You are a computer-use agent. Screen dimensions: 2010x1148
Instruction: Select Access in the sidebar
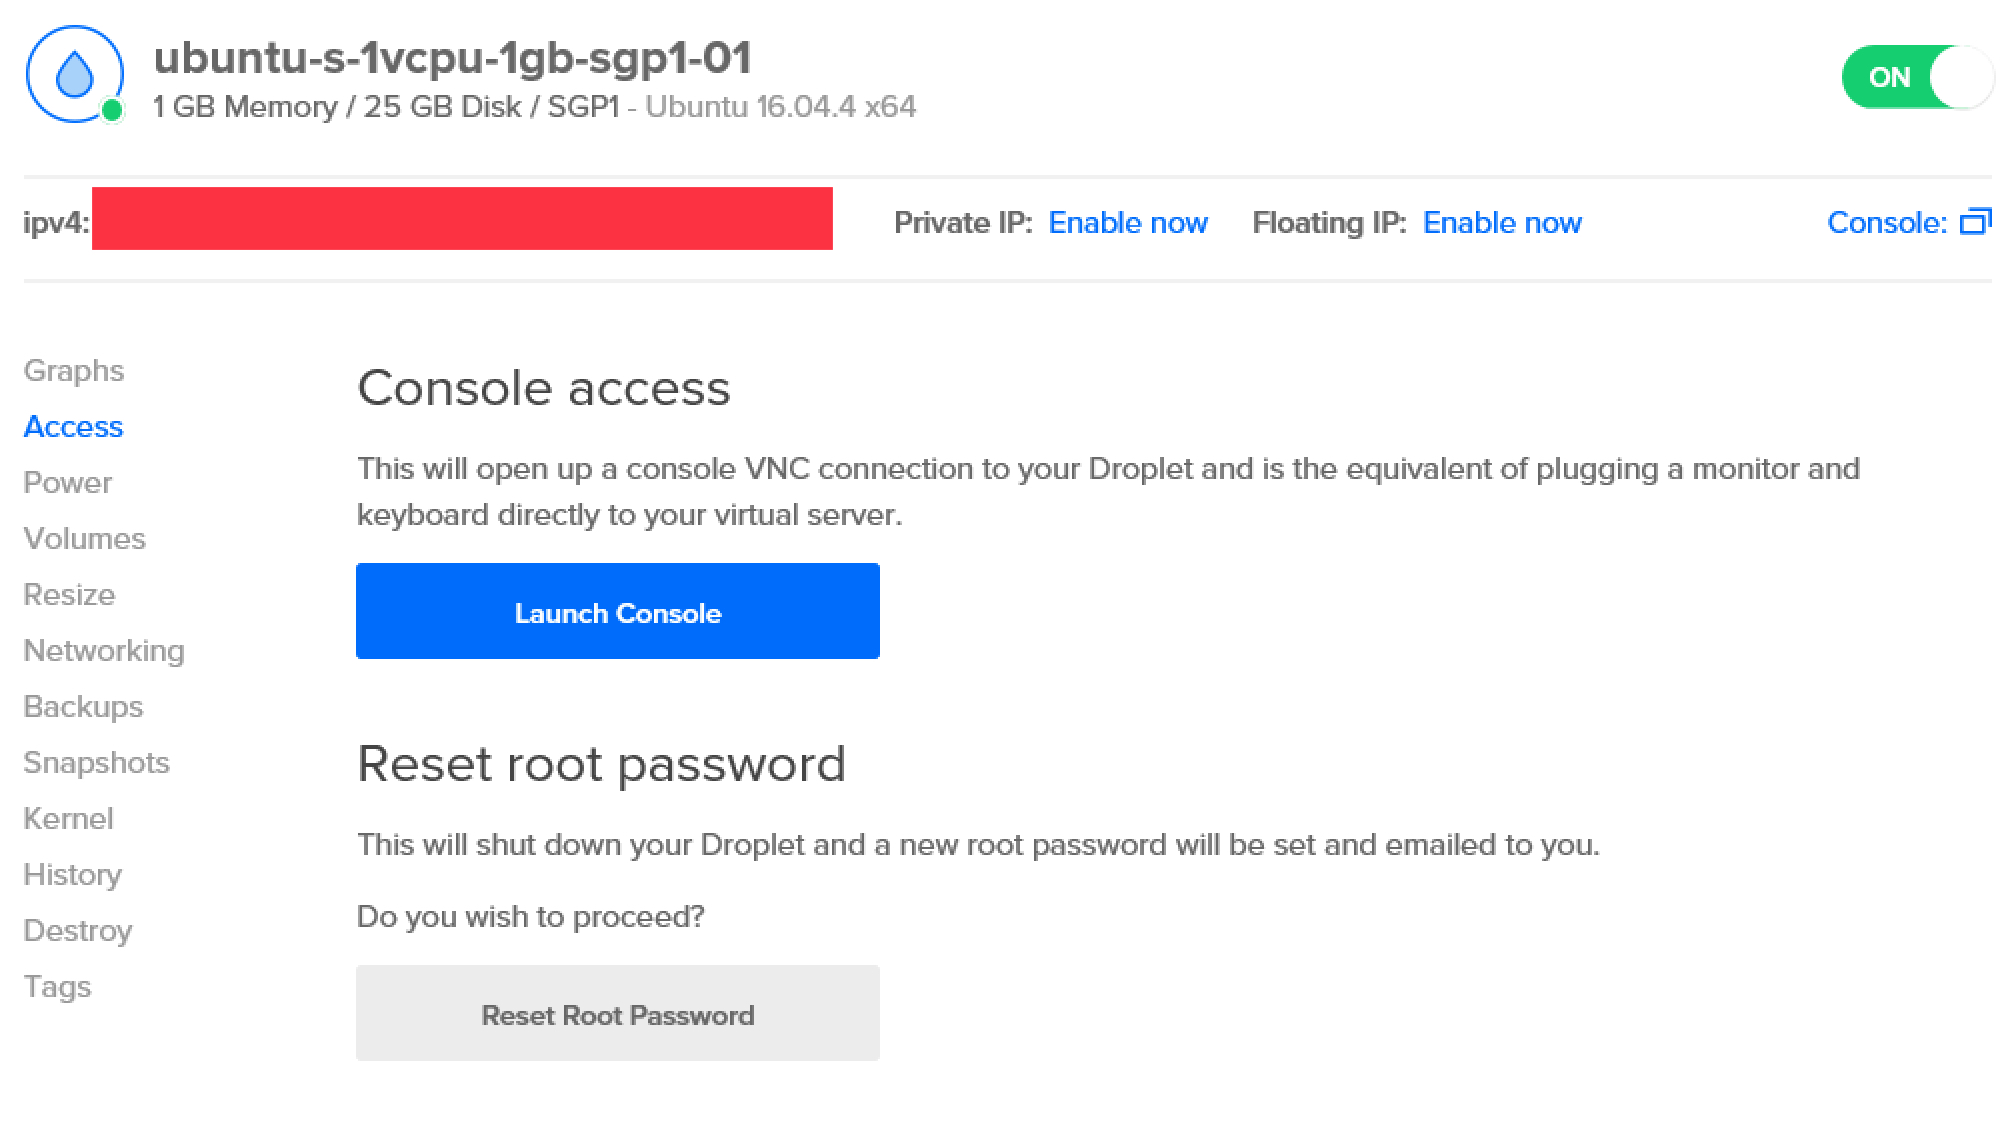click(73, 427)
